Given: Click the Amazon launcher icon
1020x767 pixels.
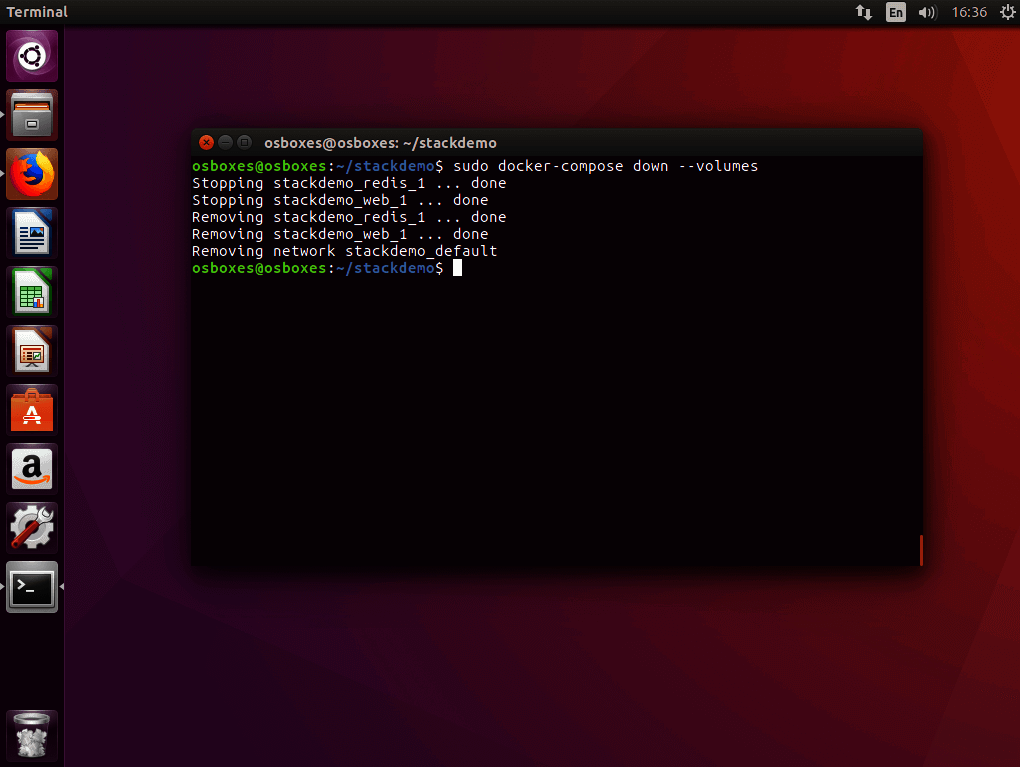Looking at the screenshot, I should (32, 469).
